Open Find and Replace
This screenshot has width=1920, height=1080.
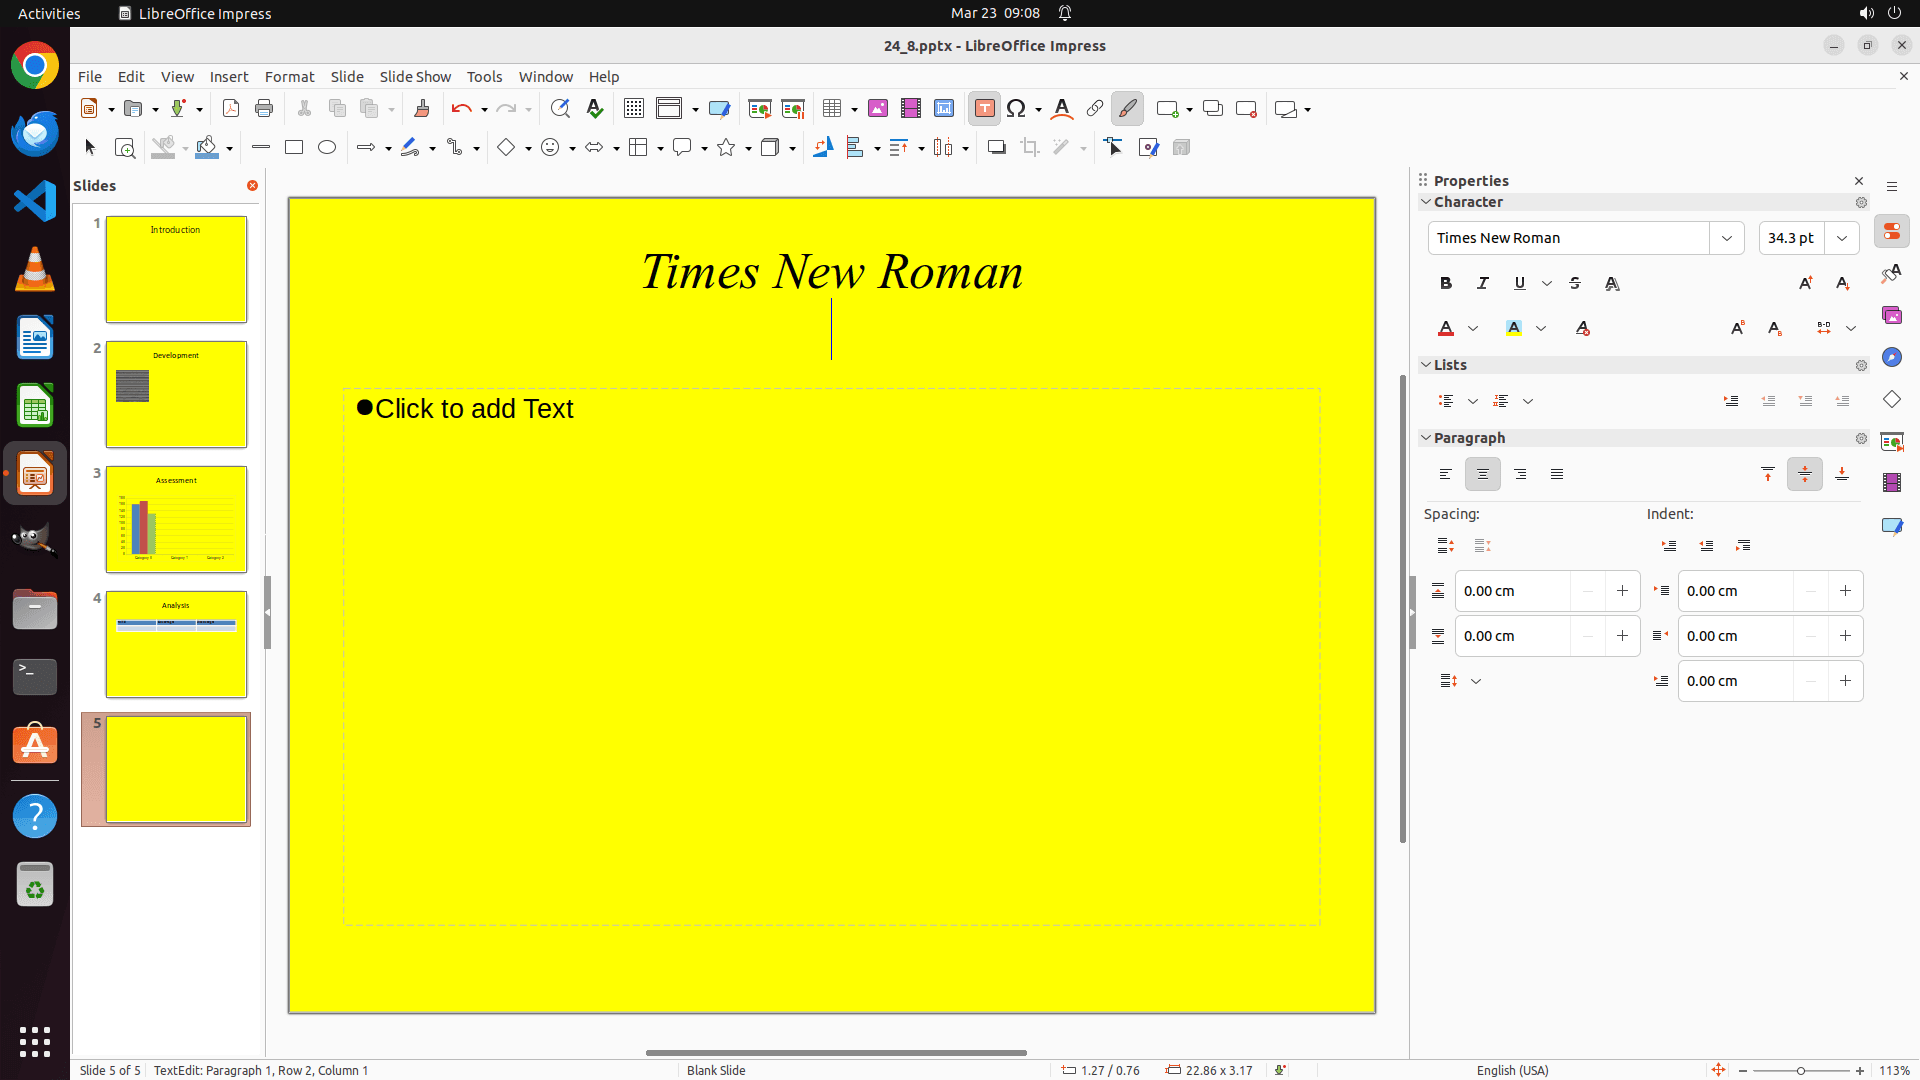[560, 109]
